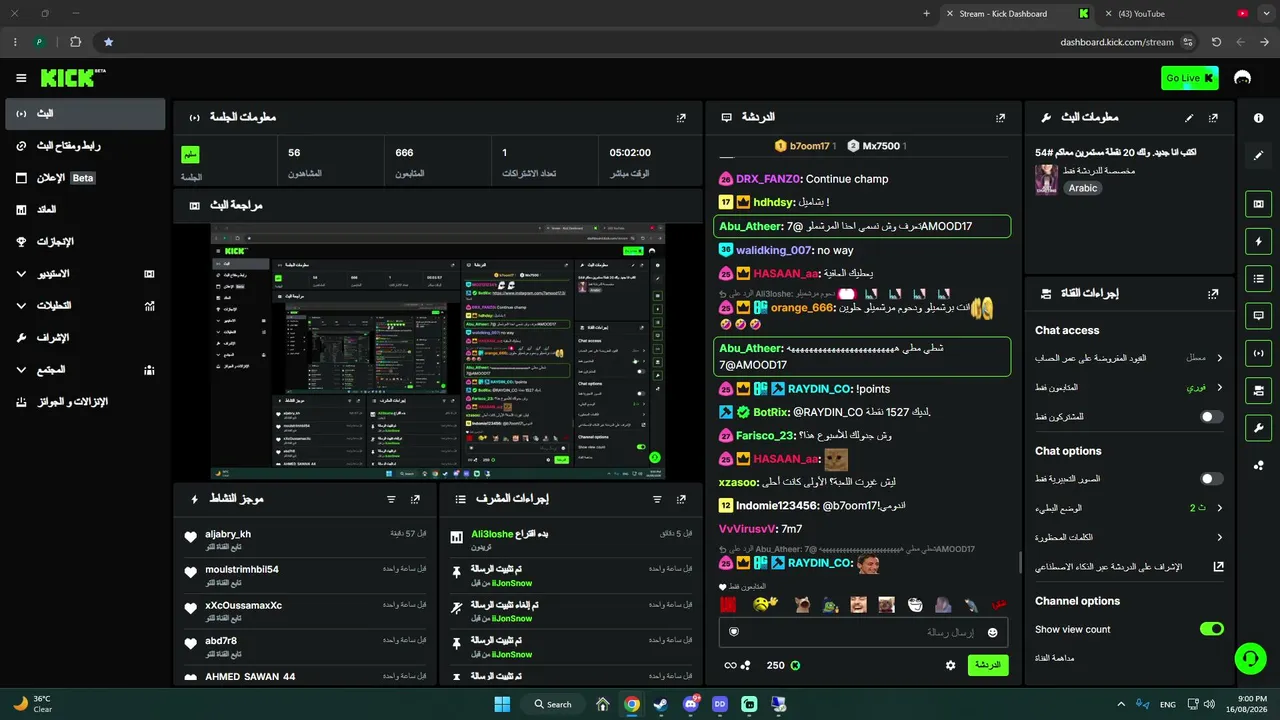Toggle channel actions widget in right toolbar

tap(1258, 390)
